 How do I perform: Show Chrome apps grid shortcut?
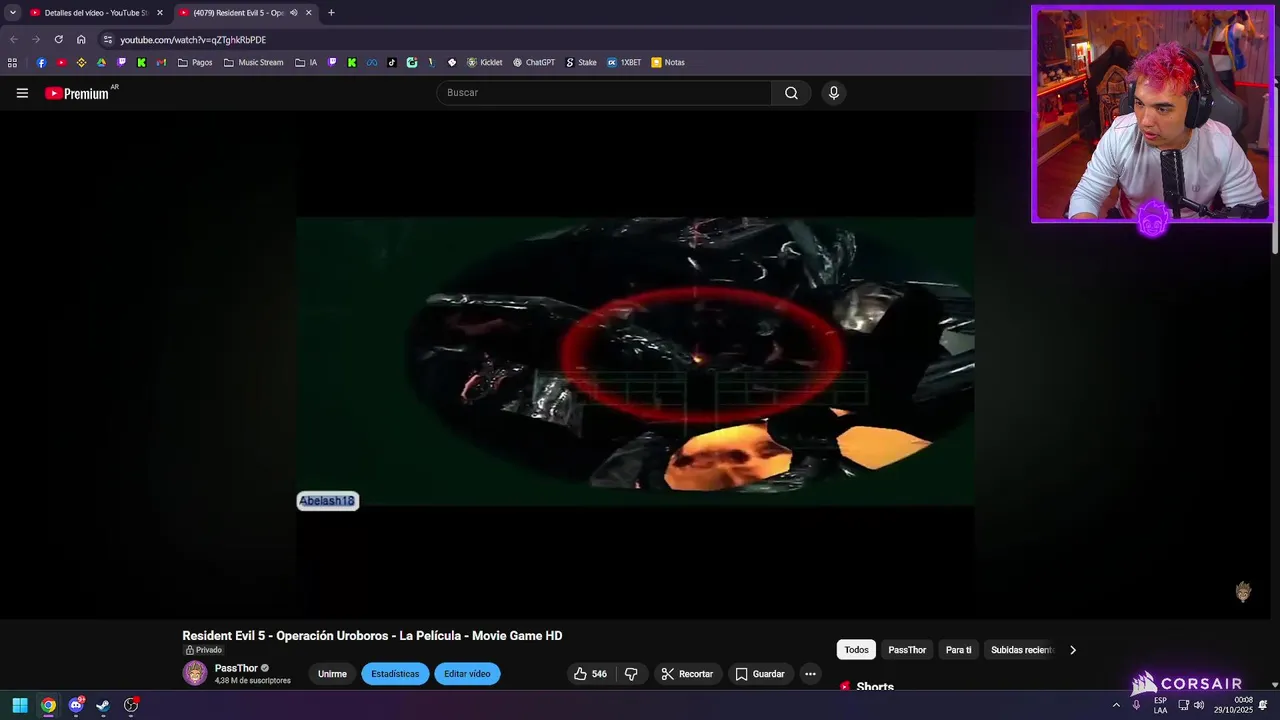point(12,62)
